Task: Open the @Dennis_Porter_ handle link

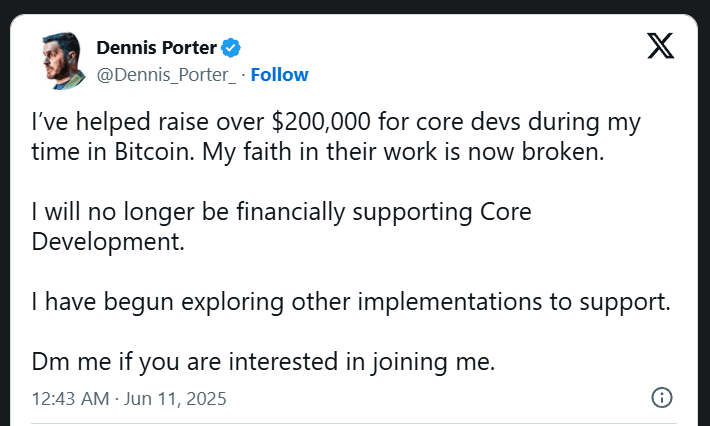Action: pyautogui.click(x=166, y=74)
